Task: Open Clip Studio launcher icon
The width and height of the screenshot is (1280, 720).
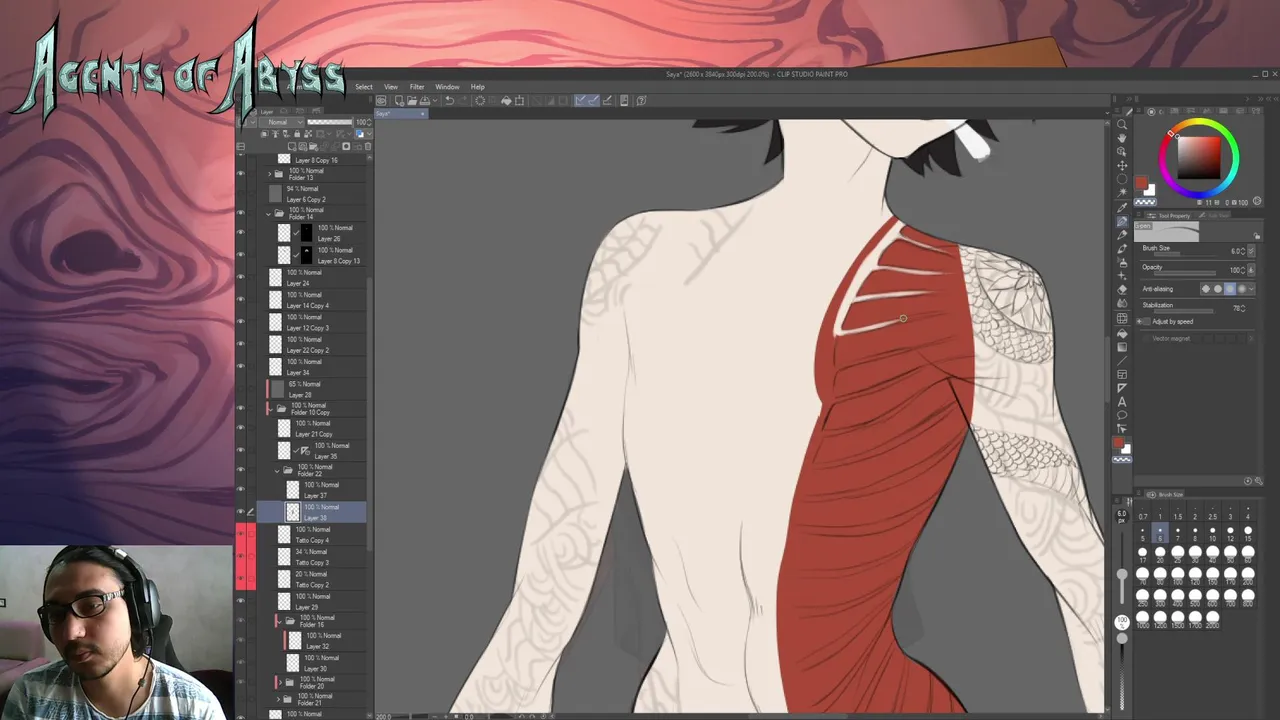Action: point(381,100)
